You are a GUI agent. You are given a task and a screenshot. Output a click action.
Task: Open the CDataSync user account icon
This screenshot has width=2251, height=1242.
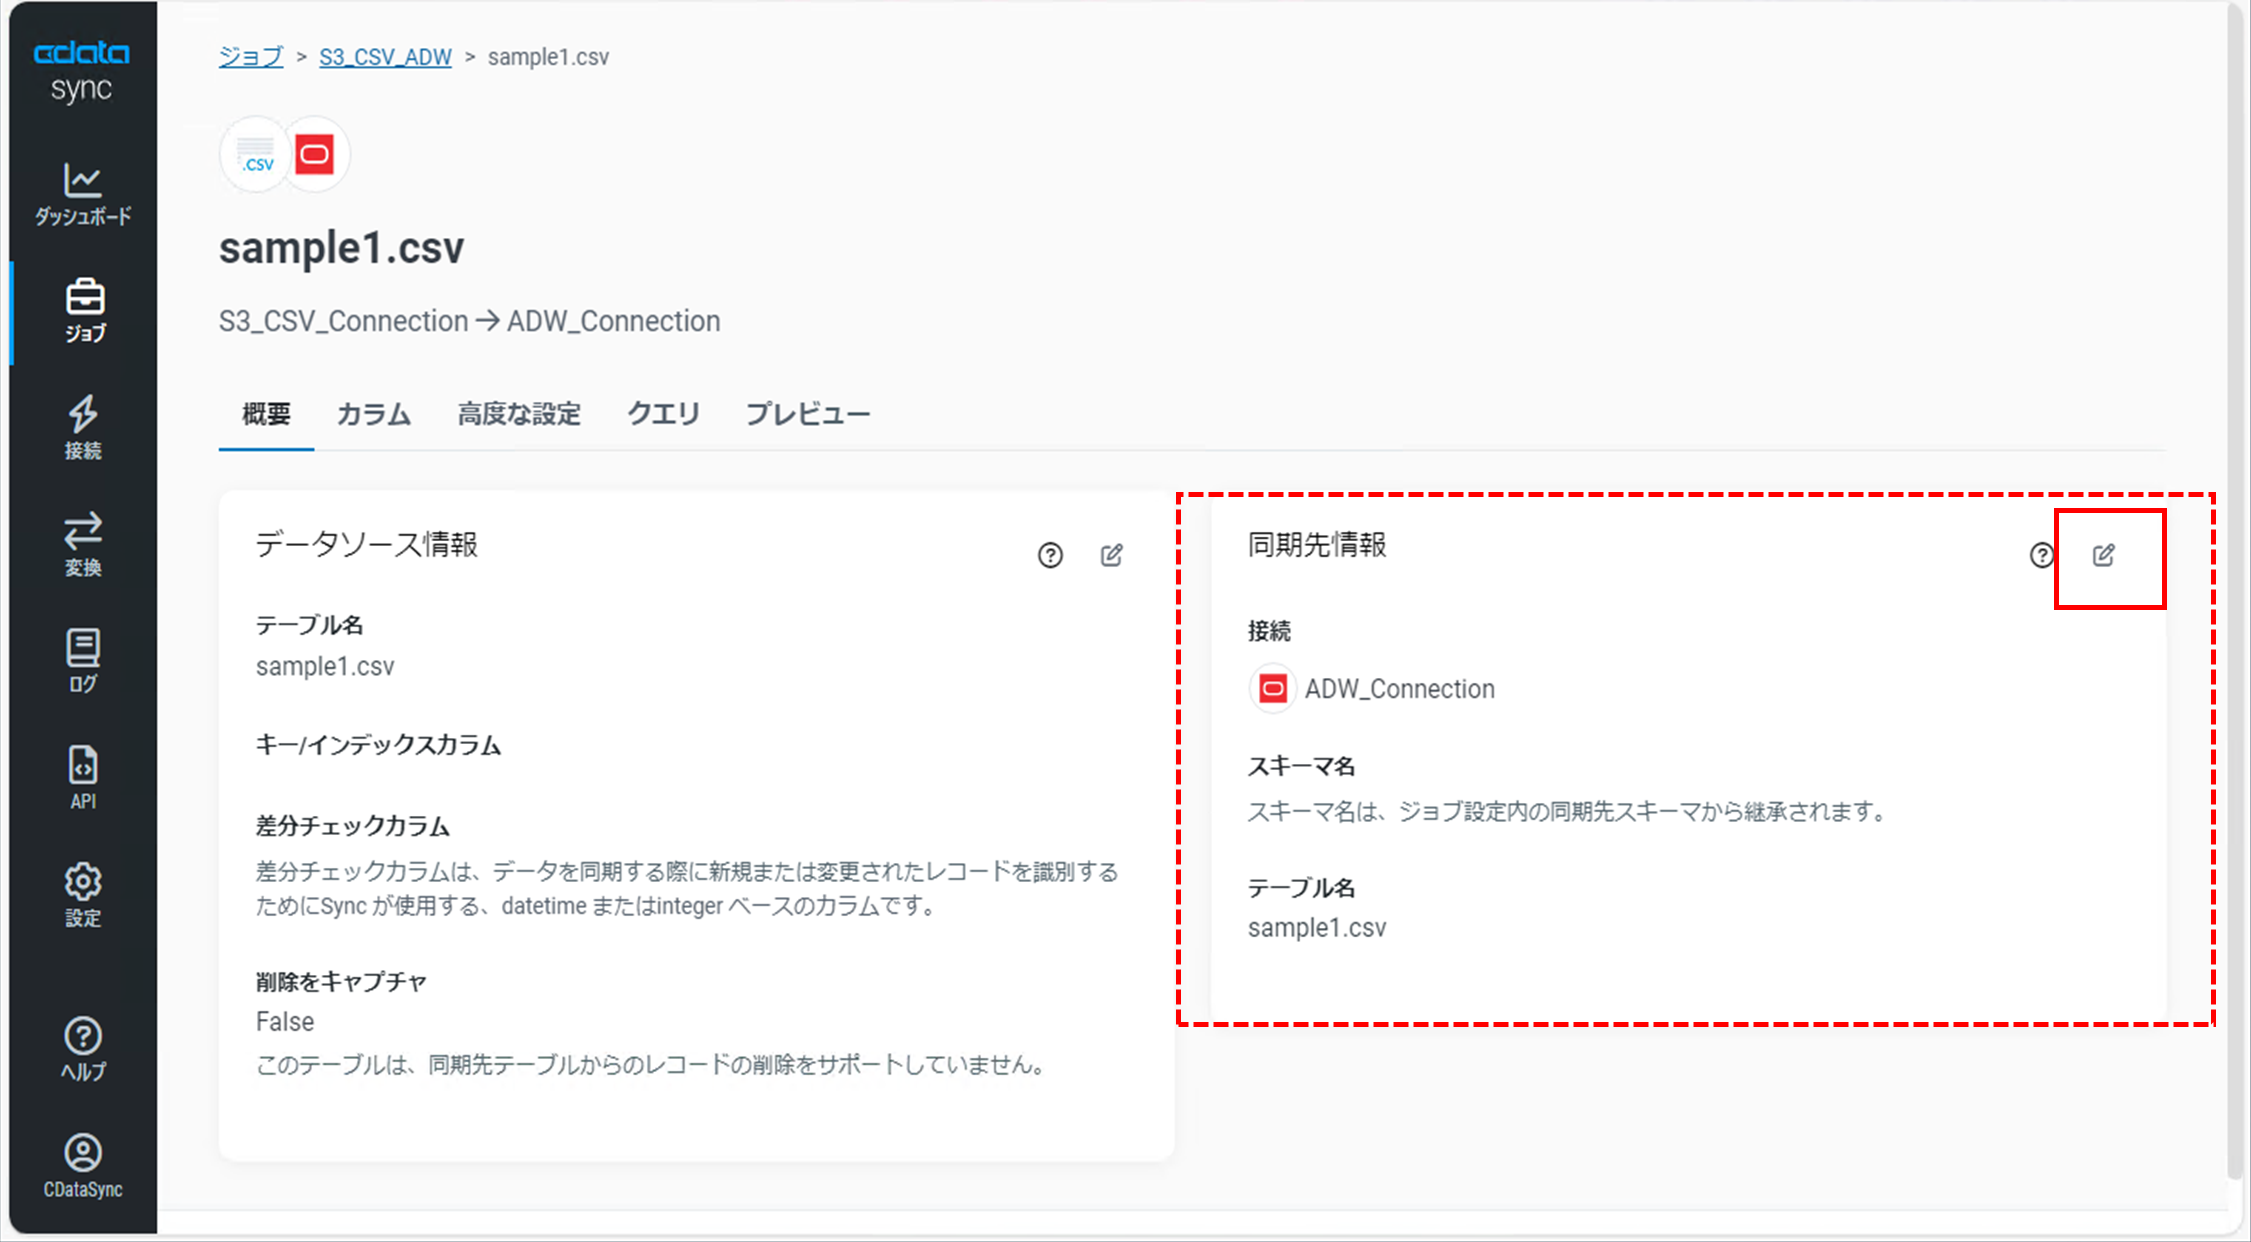pos(83,1166)
